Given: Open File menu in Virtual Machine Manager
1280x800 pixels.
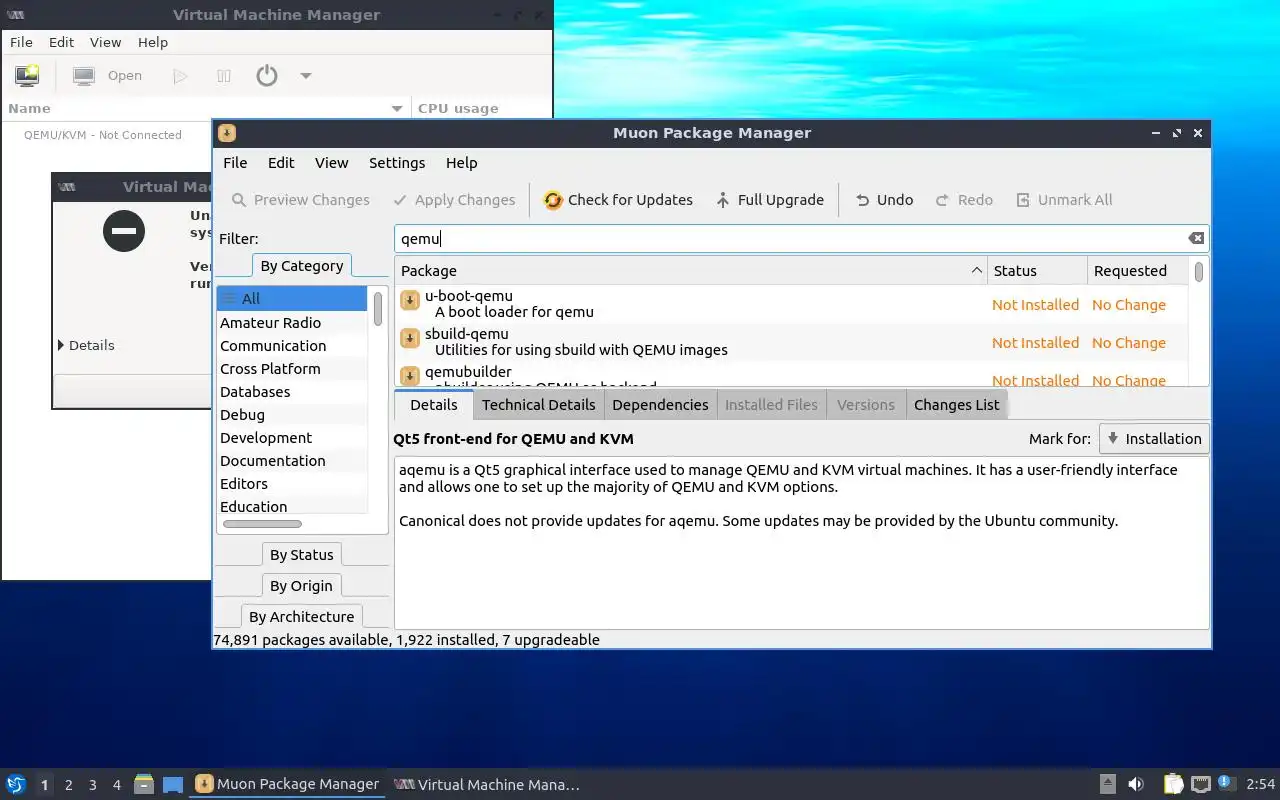Looking at the screenshot, I should (x=21, y=42).
